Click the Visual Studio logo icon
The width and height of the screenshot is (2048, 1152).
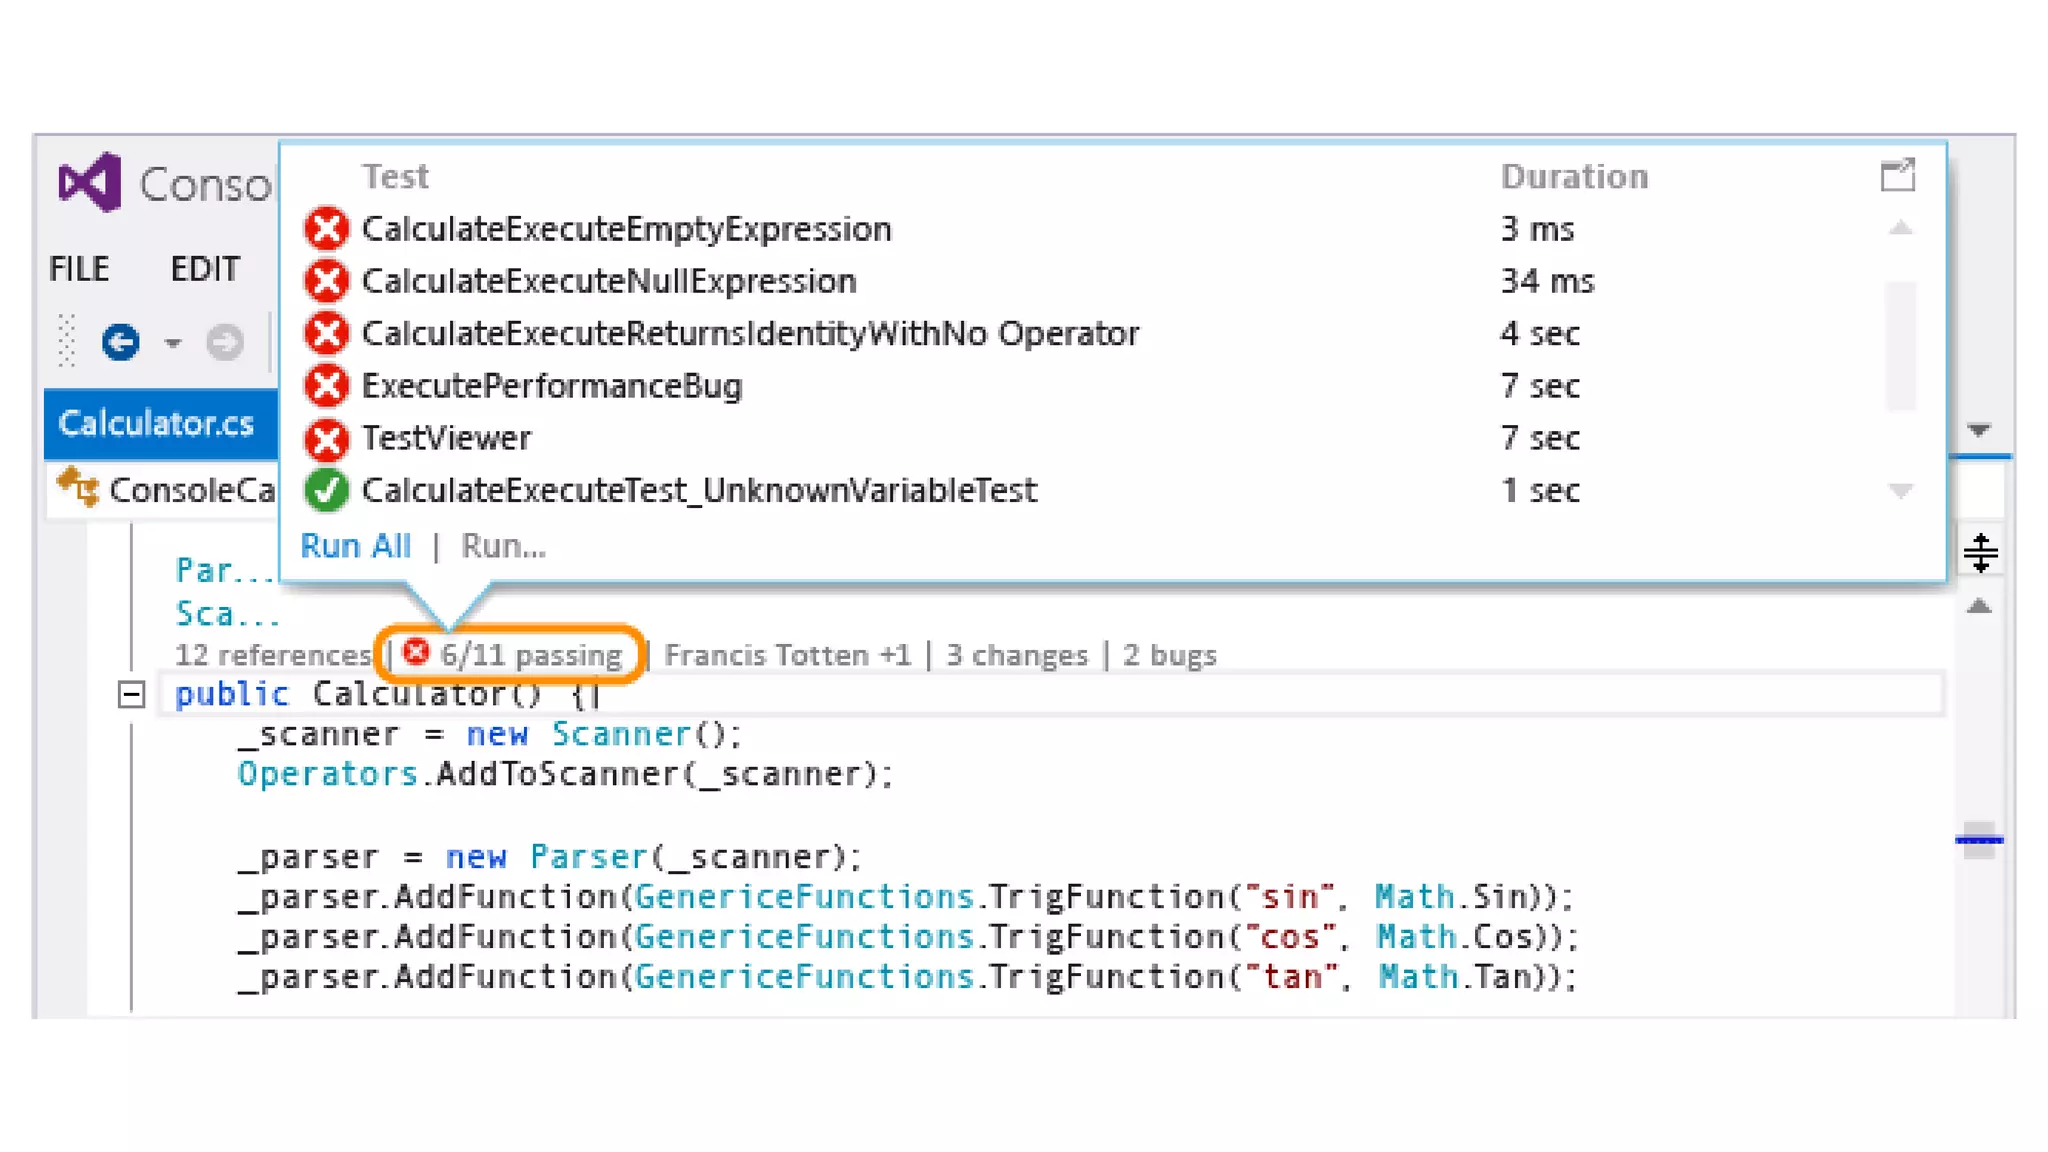(x=90, y=183)
